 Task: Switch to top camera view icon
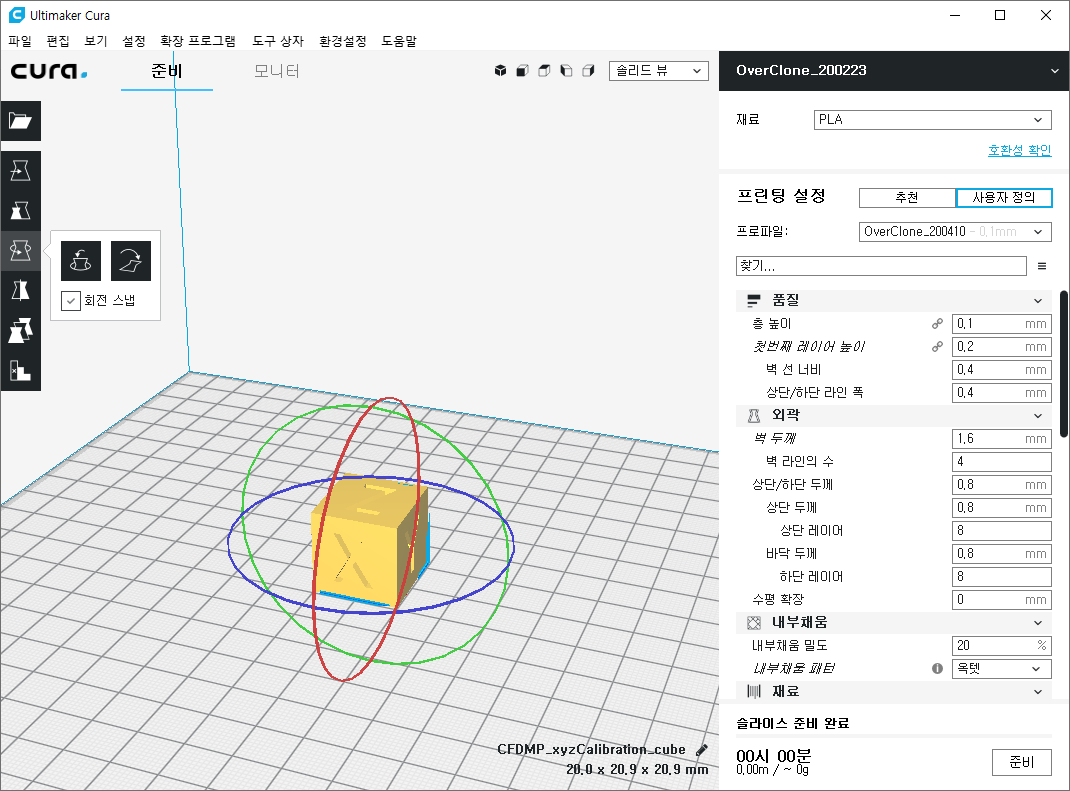tap(544, 70)
